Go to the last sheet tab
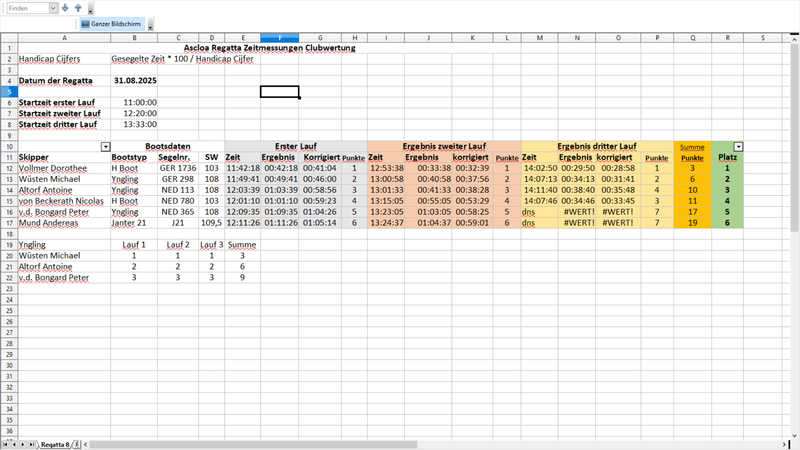This screenshot has height=450, width=800. click(x=32, y=444)
